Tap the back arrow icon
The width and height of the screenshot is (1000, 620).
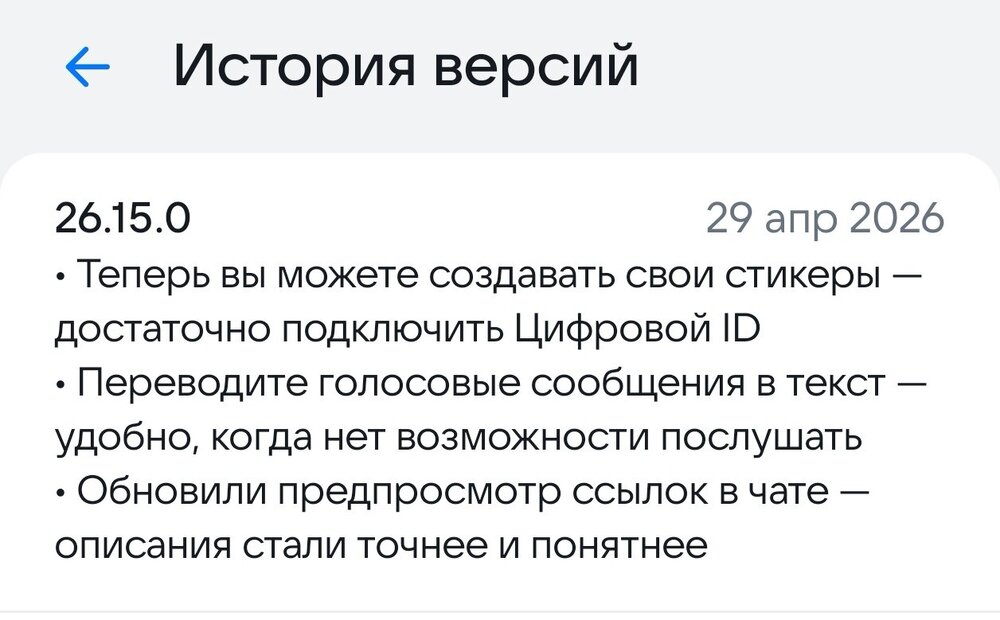[88, 67]
